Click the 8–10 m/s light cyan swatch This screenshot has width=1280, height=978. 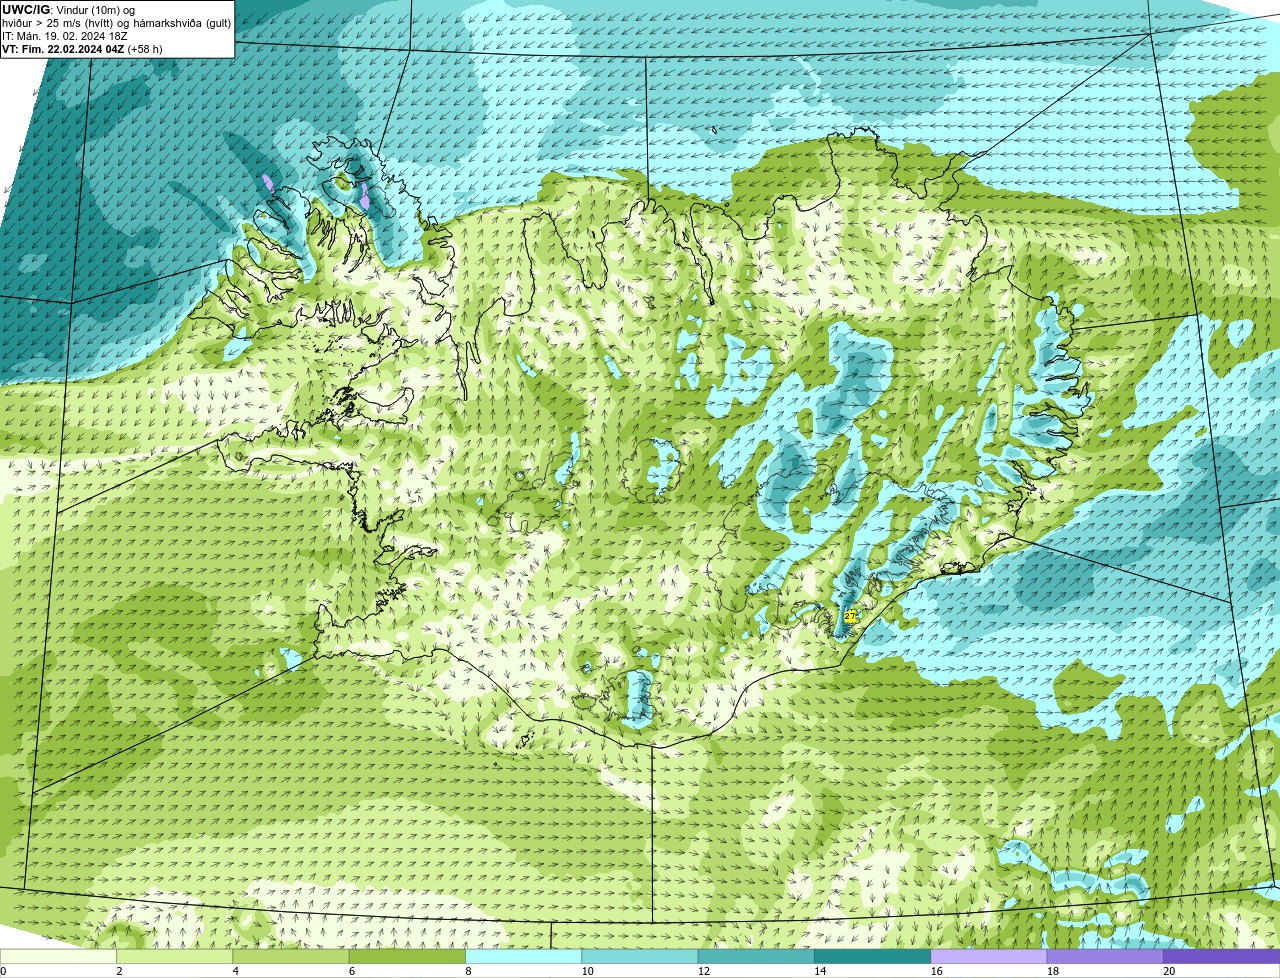pyautogui.click(x=524, y=957)
